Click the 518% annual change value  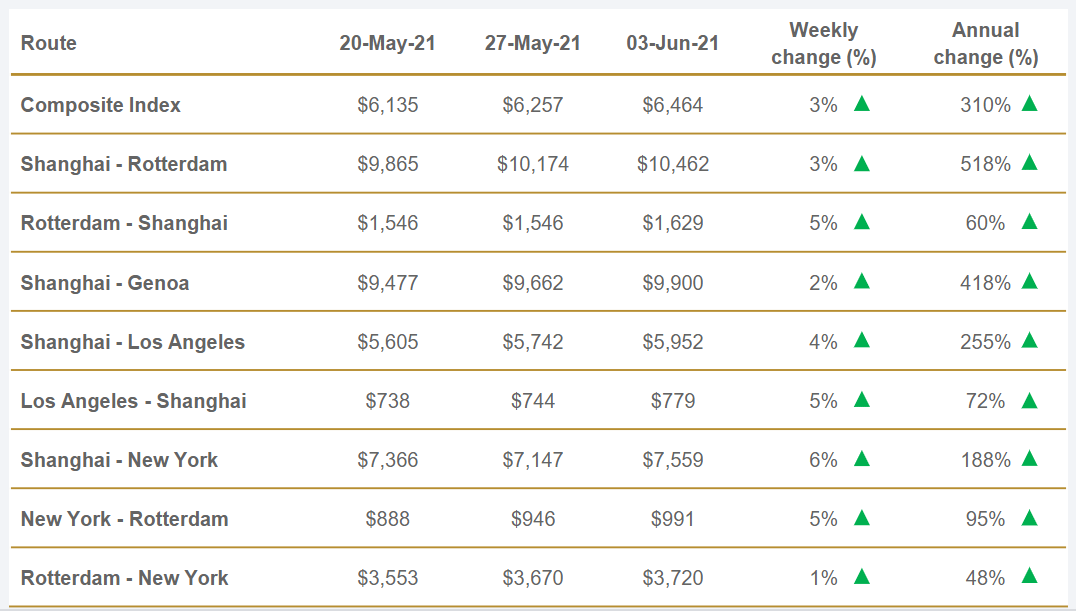(985, 164)
